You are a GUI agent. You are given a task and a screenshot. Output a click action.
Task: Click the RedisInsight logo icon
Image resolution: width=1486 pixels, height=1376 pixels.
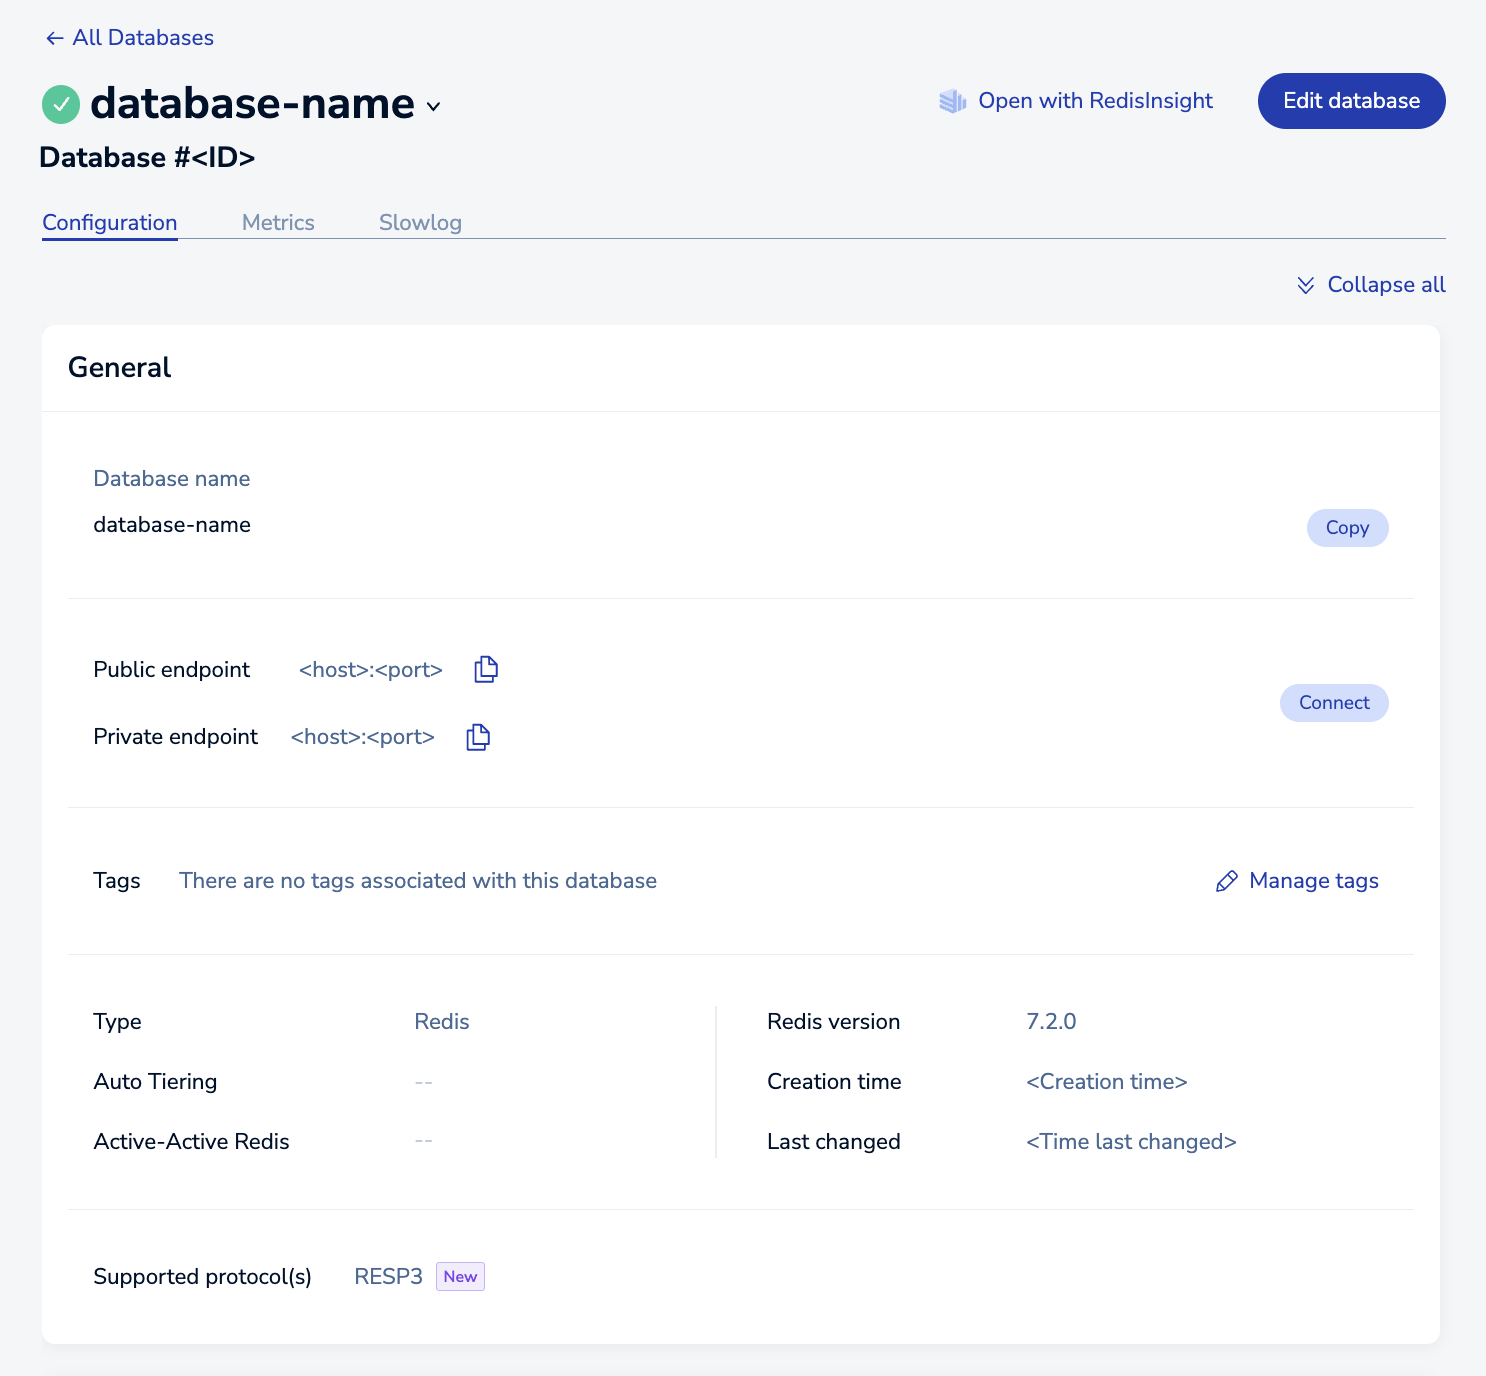tap(952, 101)
